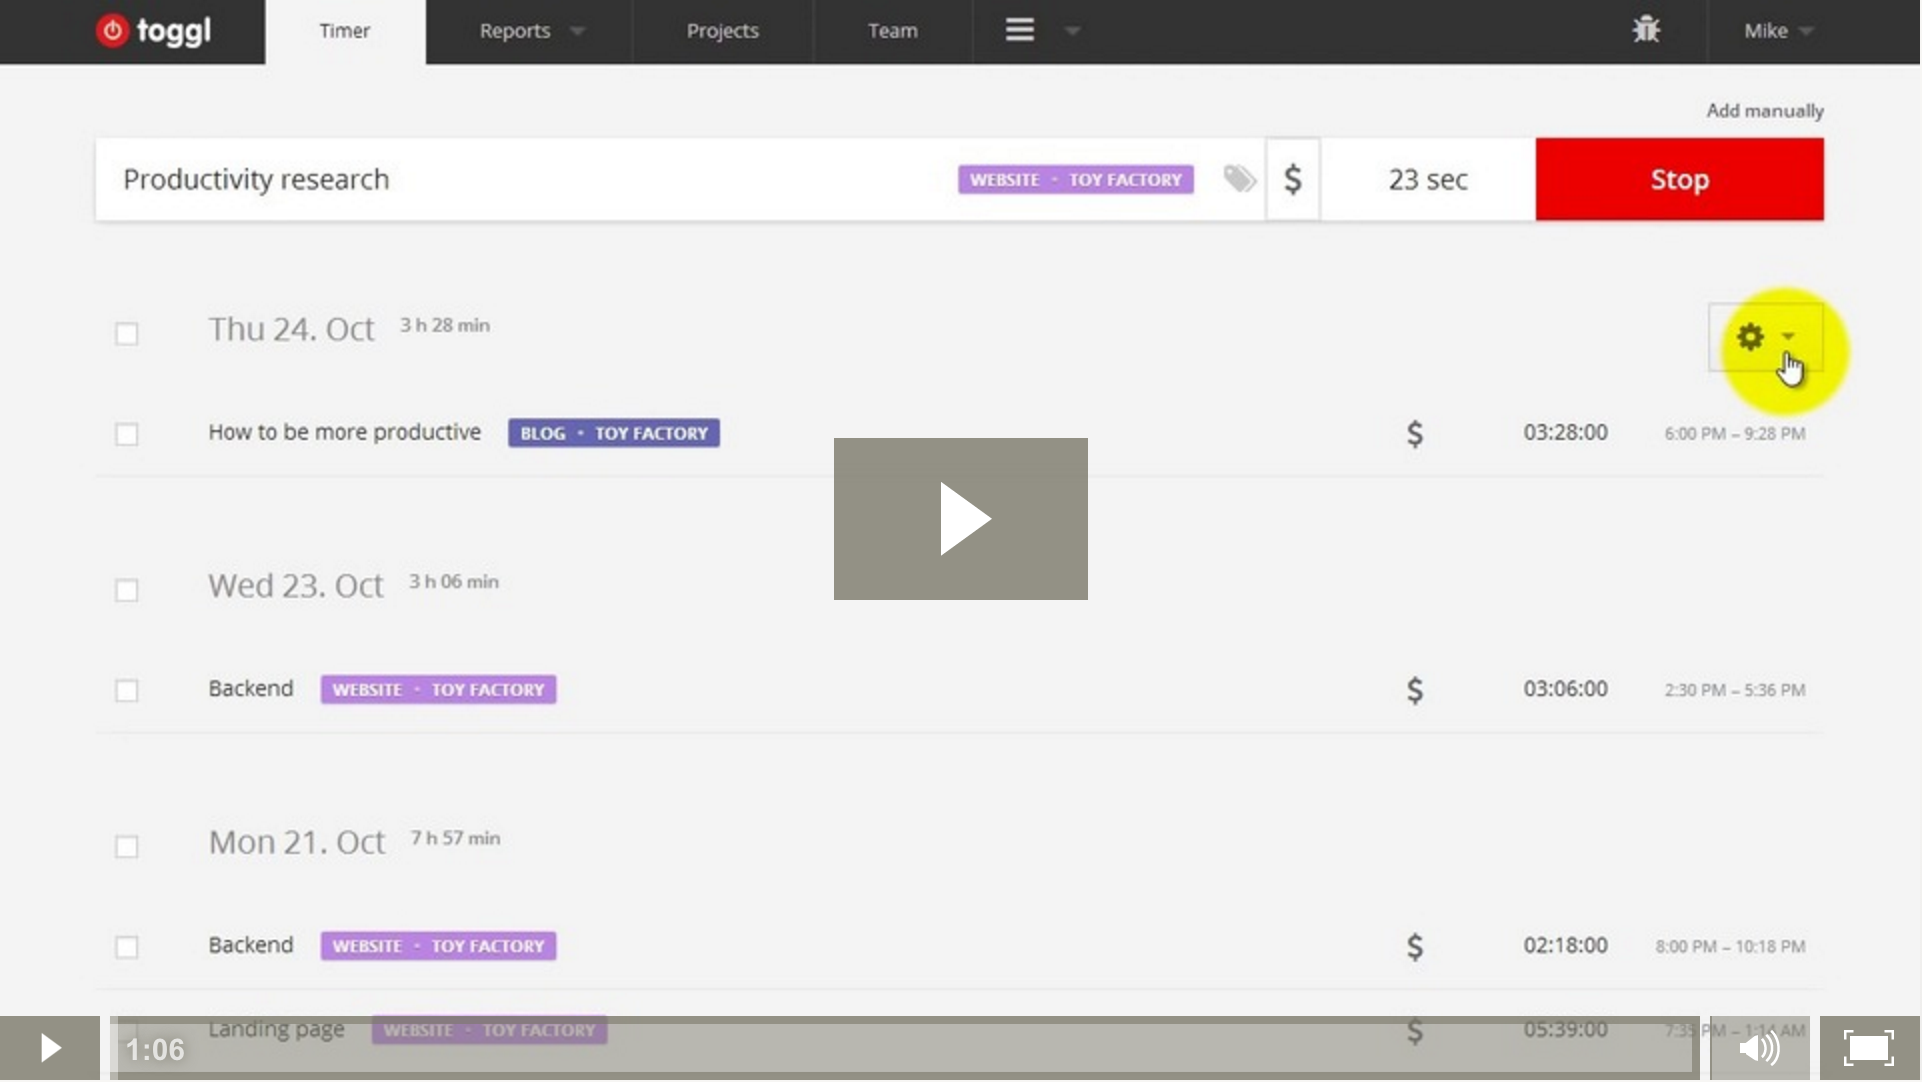The width and height of the screenshot is (1922, 1082).
Task: Toggle billable dollar sign in timer bar
Action: click(x=1293, y=179)
